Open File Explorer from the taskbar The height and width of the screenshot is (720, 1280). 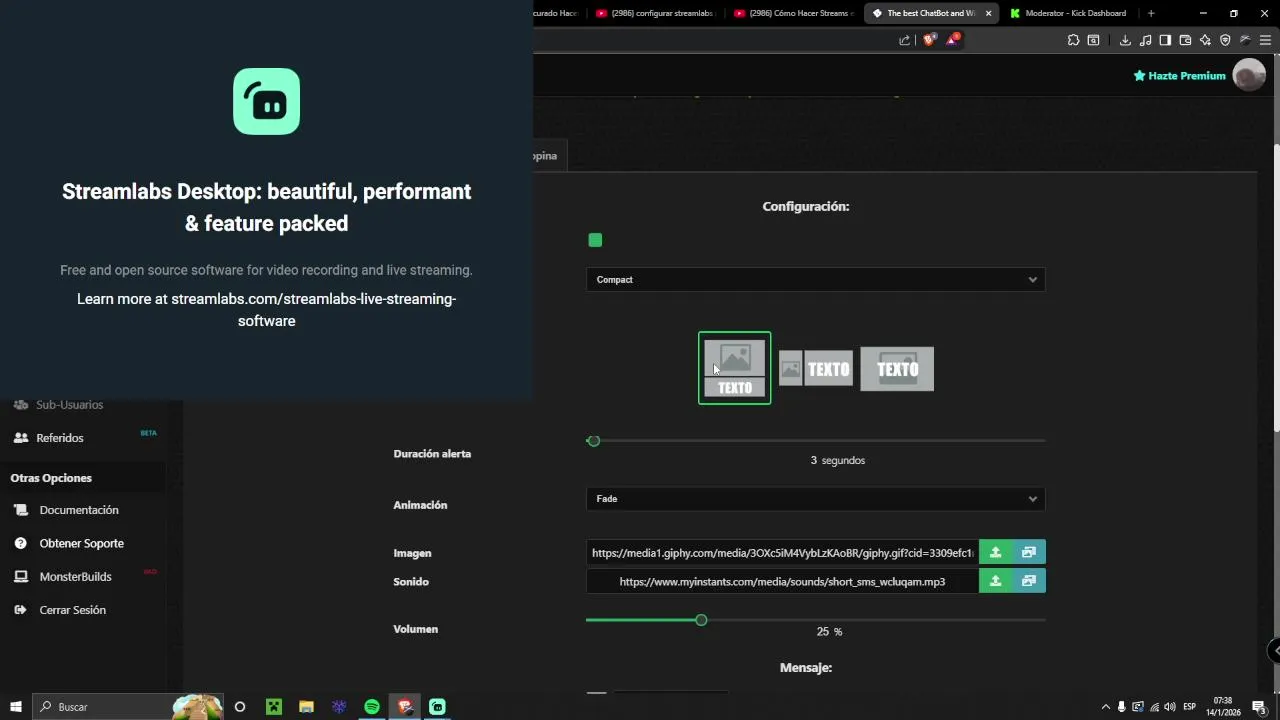[x=306, y=707]
